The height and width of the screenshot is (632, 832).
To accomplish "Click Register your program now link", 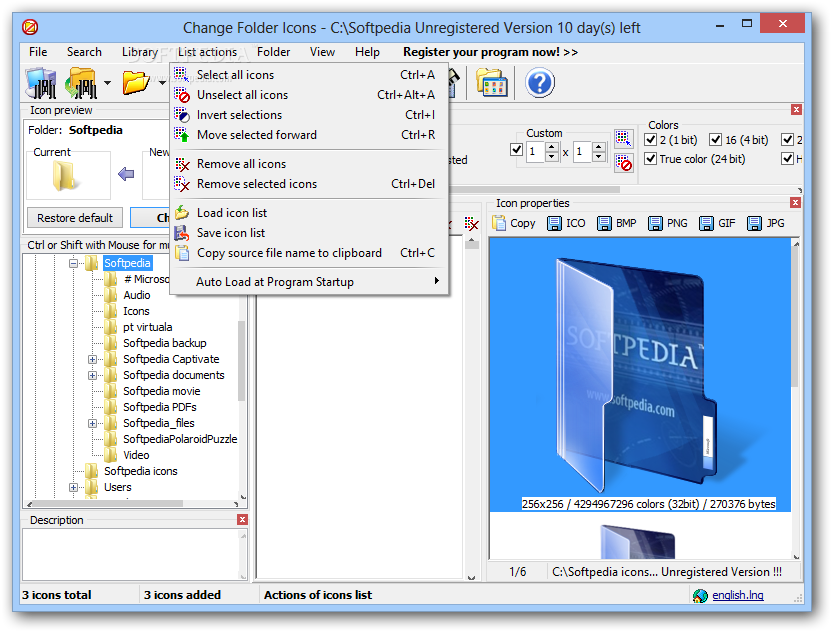I will coord(490,52).
